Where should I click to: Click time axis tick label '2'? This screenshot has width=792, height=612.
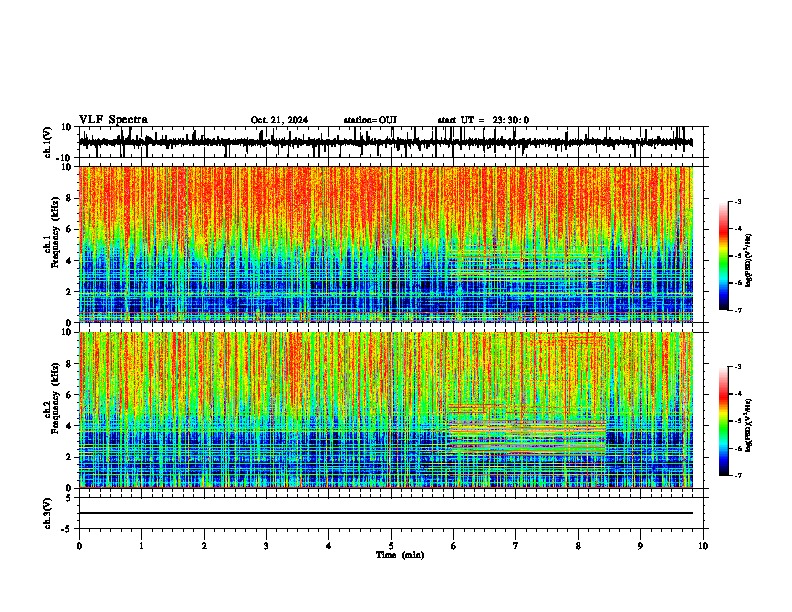pos(204,546)
